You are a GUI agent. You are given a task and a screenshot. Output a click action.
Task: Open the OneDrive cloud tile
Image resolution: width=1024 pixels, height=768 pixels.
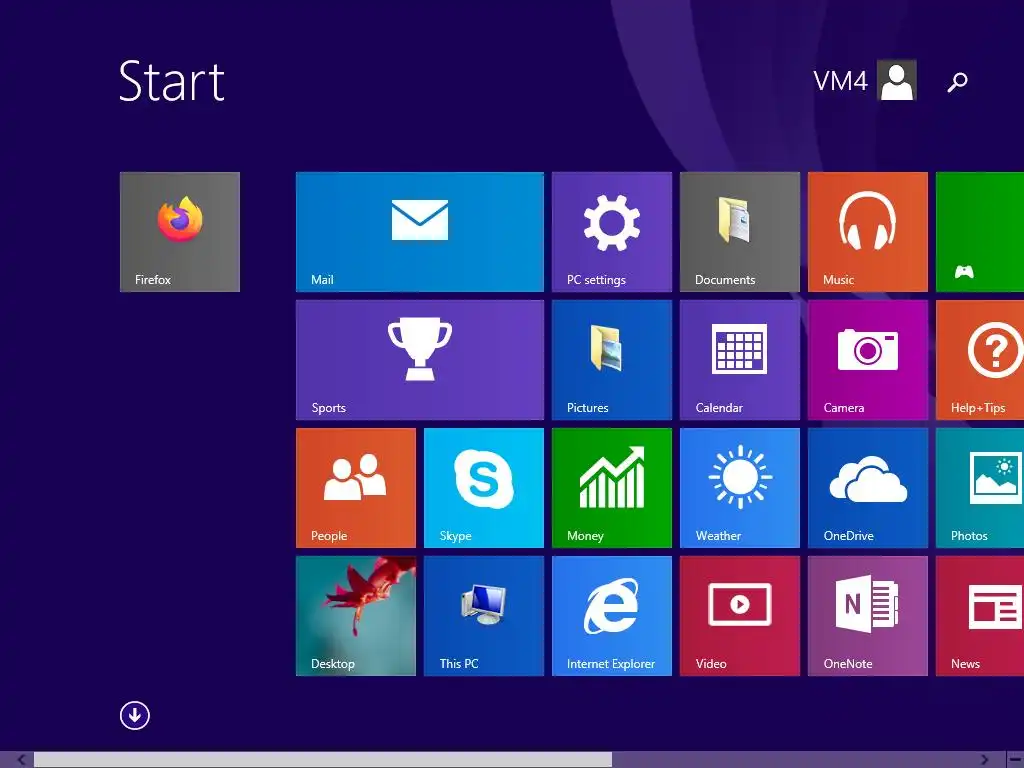click(x=867, y=488)
